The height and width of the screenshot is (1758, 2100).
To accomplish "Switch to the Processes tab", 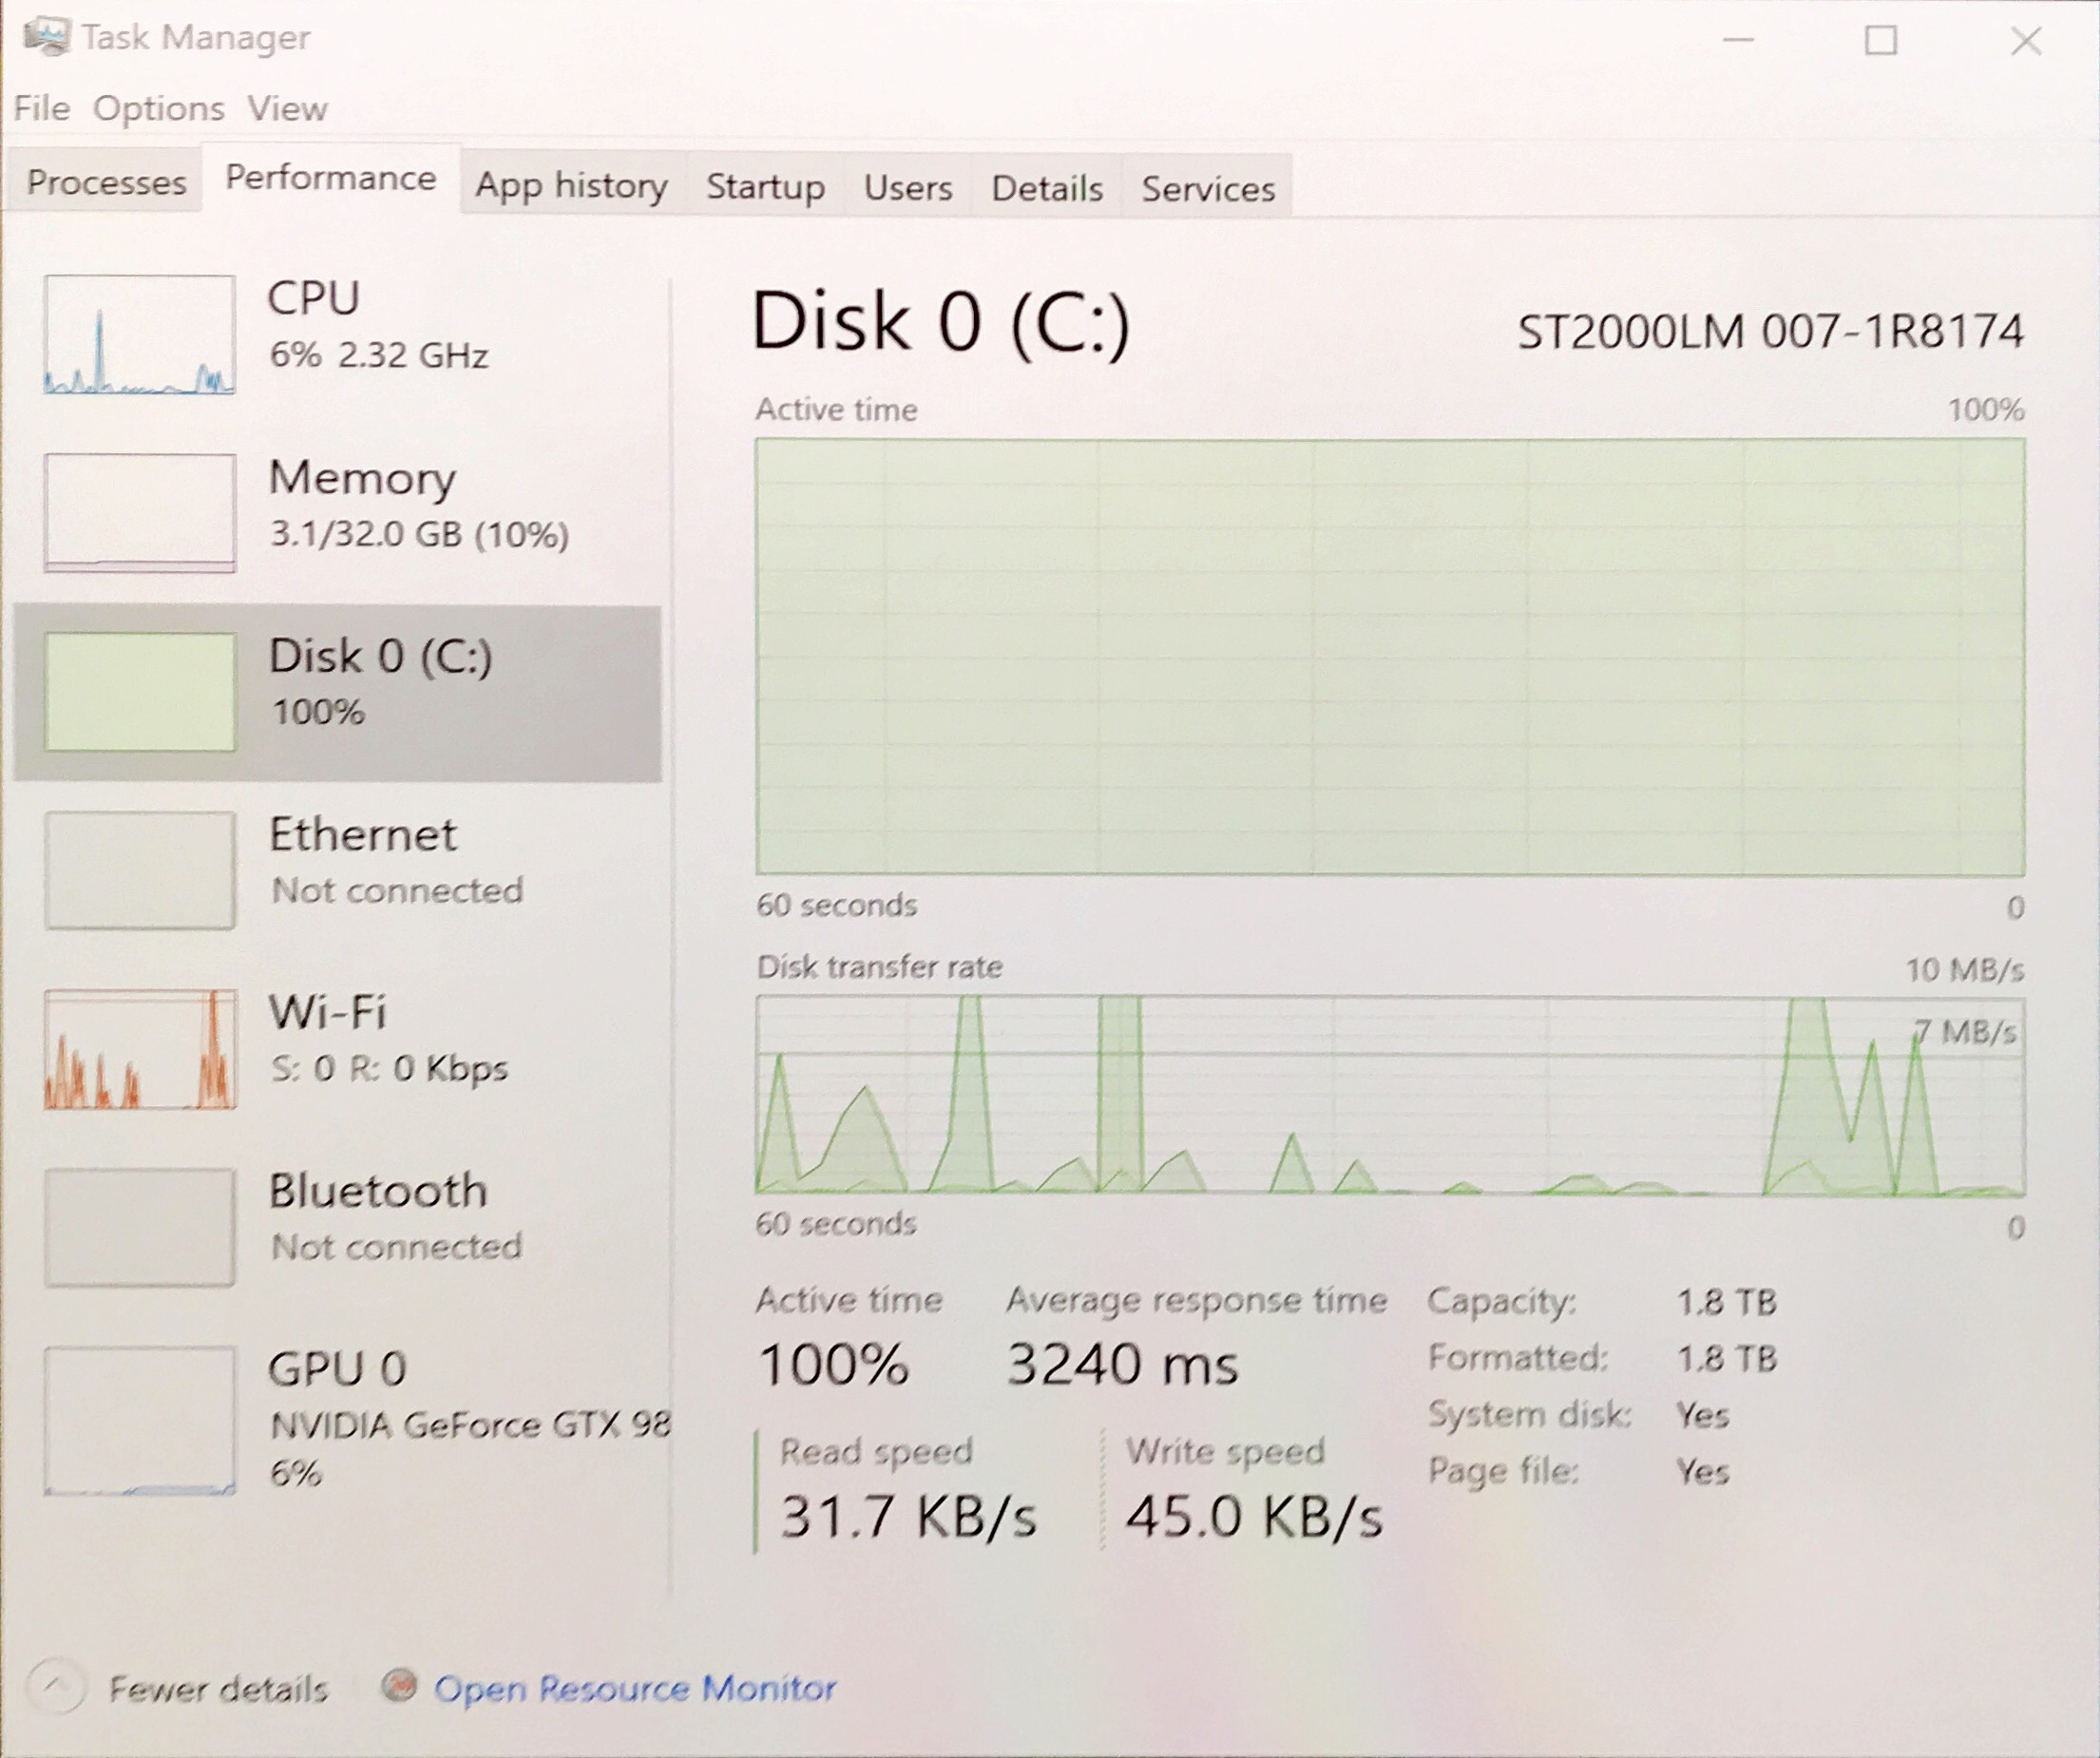I will click(x=106, y=183).
